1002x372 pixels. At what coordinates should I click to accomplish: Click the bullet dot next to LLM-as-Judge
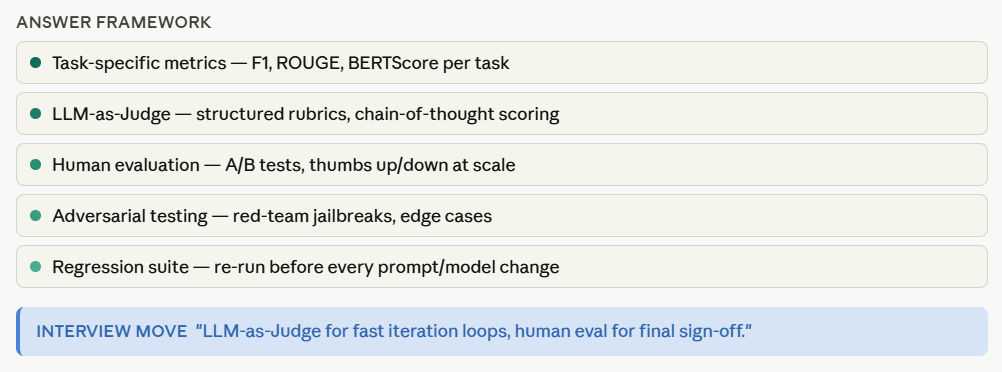[36, 114]
